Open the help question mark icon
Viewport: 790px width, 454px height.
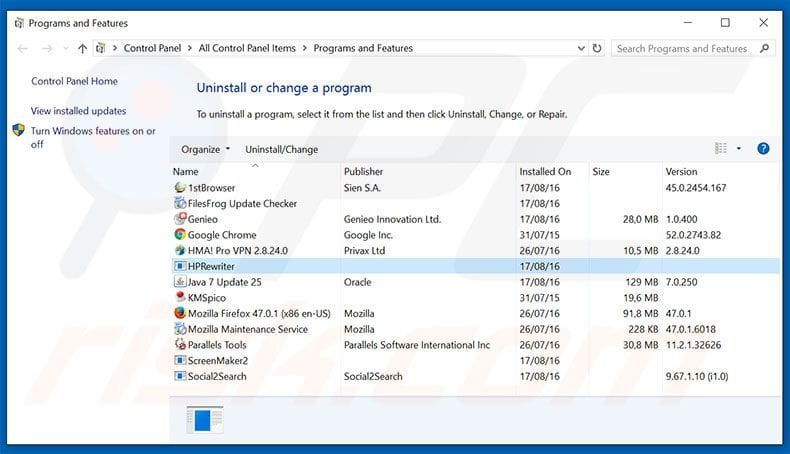(x=763, y=148)
